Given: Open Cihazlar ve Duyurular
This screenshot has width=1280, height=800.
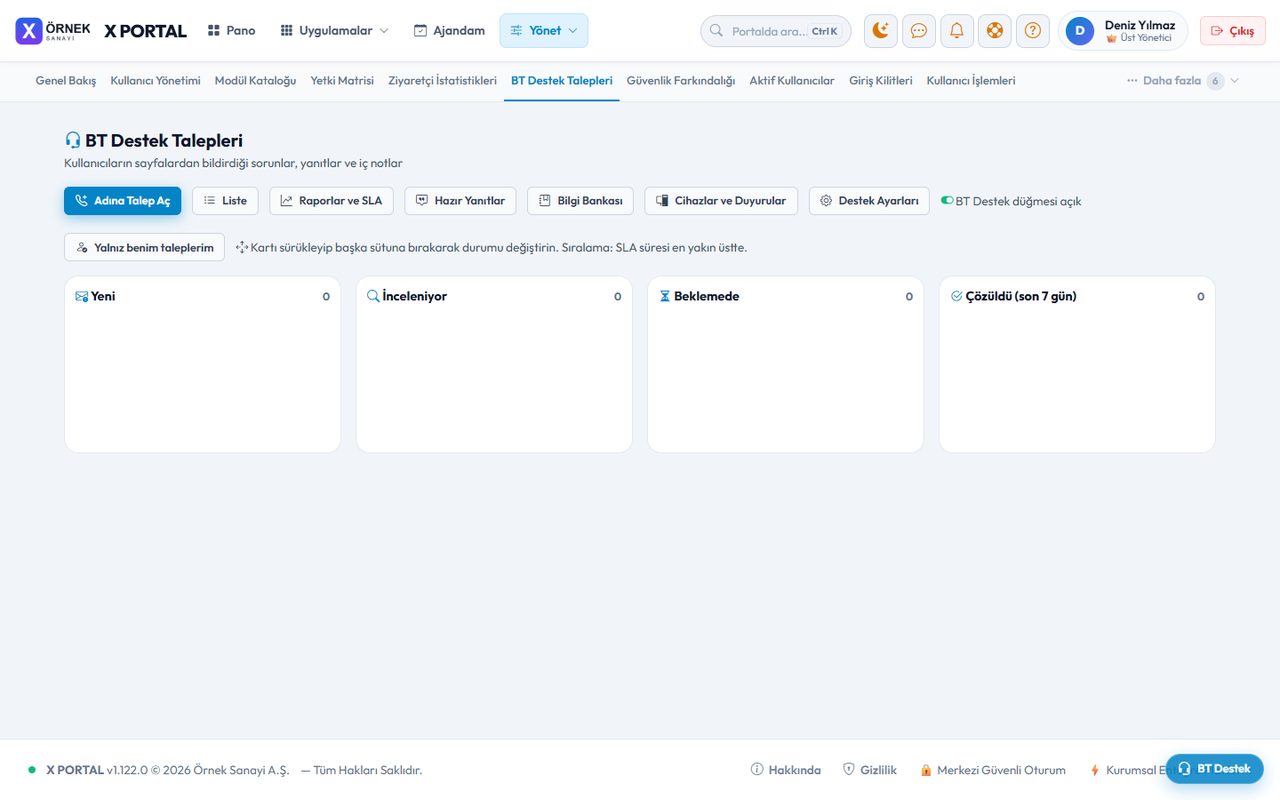Looking at the screenshot, I should point(721,201).
